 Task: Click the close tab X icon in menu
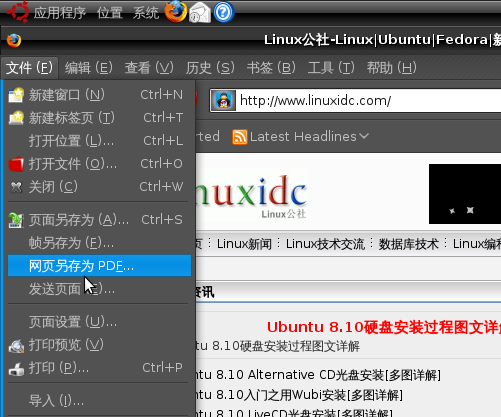pos(16,187)
